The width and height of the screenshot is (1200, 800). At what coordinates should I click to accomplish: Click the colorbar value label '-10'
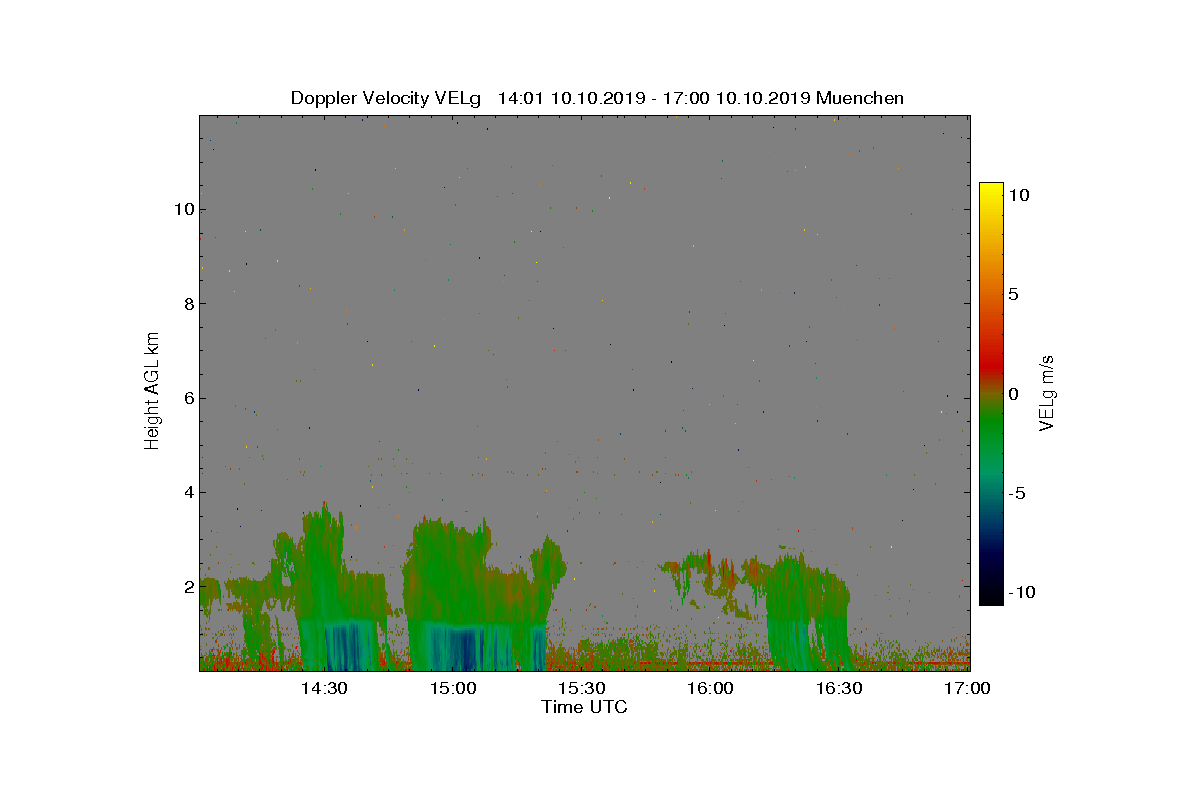pos(1022,592)
